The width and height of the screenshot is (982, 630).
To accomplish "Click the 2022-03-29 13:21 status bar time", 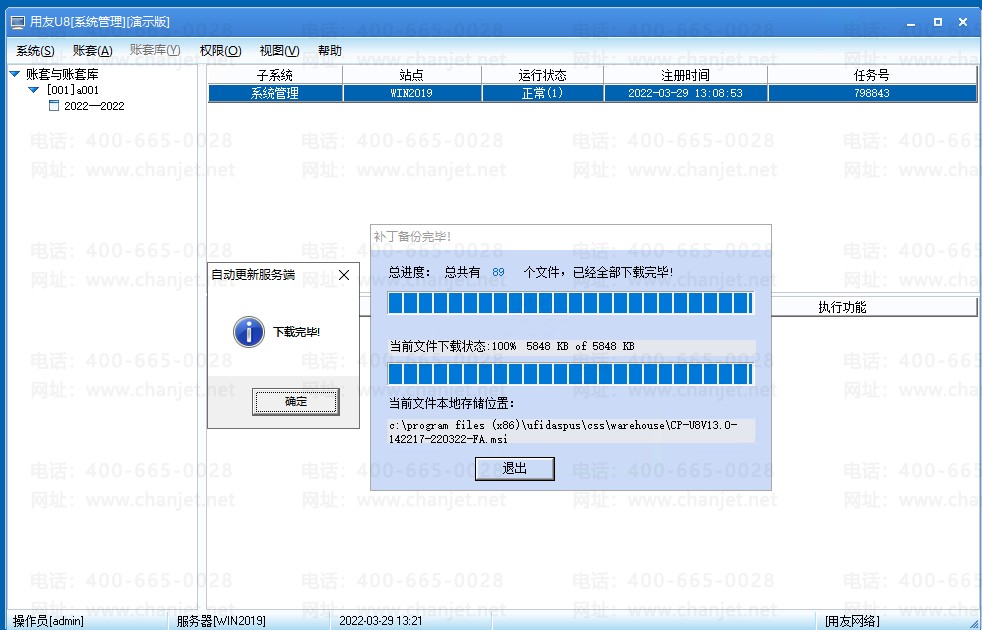I will point(381,621).
